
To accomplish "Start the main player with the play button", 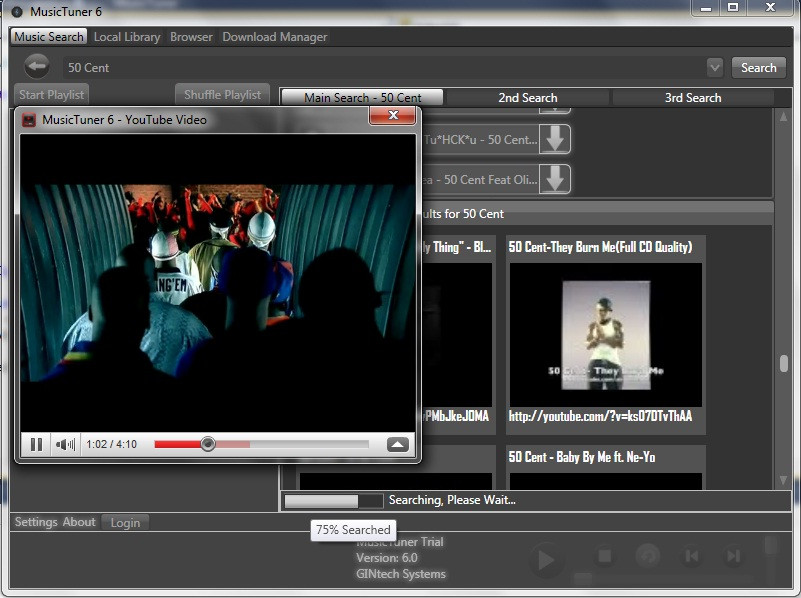I will tap(546, 560).
